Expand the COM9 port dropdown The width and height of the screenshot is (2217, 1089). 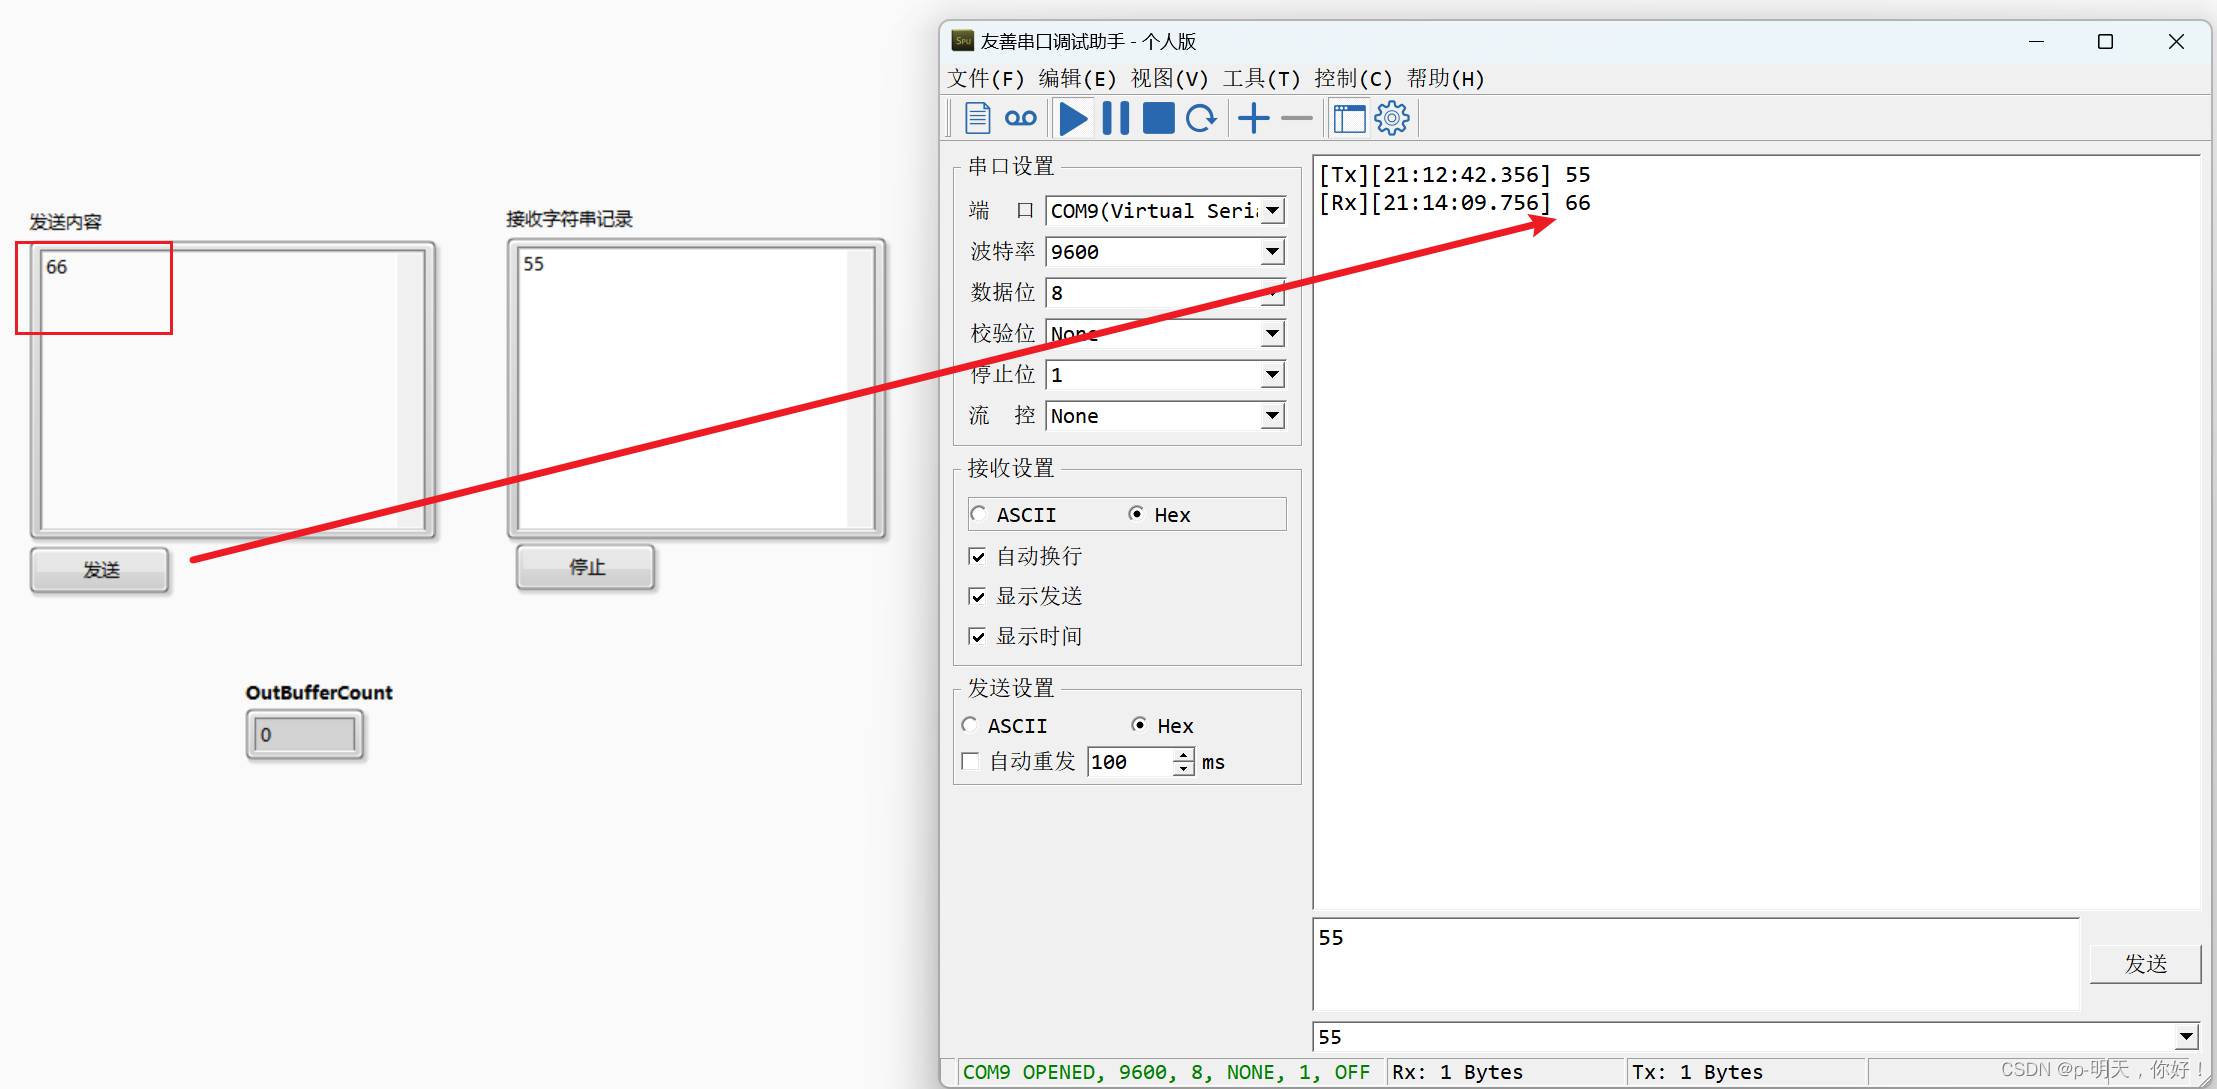[x=1272, y=211]
